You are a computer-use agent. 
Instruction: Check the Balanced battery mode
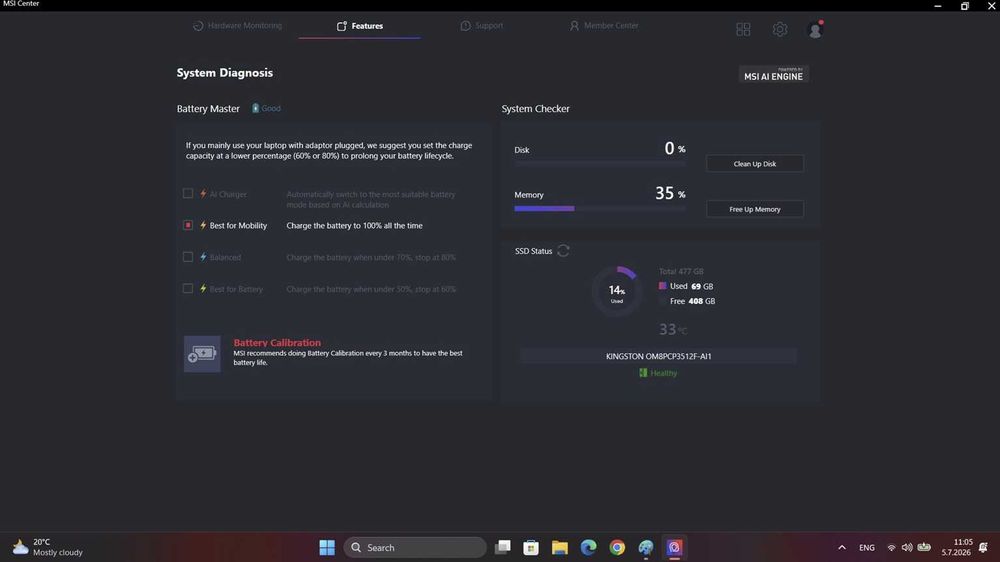[x=188, y=257]
